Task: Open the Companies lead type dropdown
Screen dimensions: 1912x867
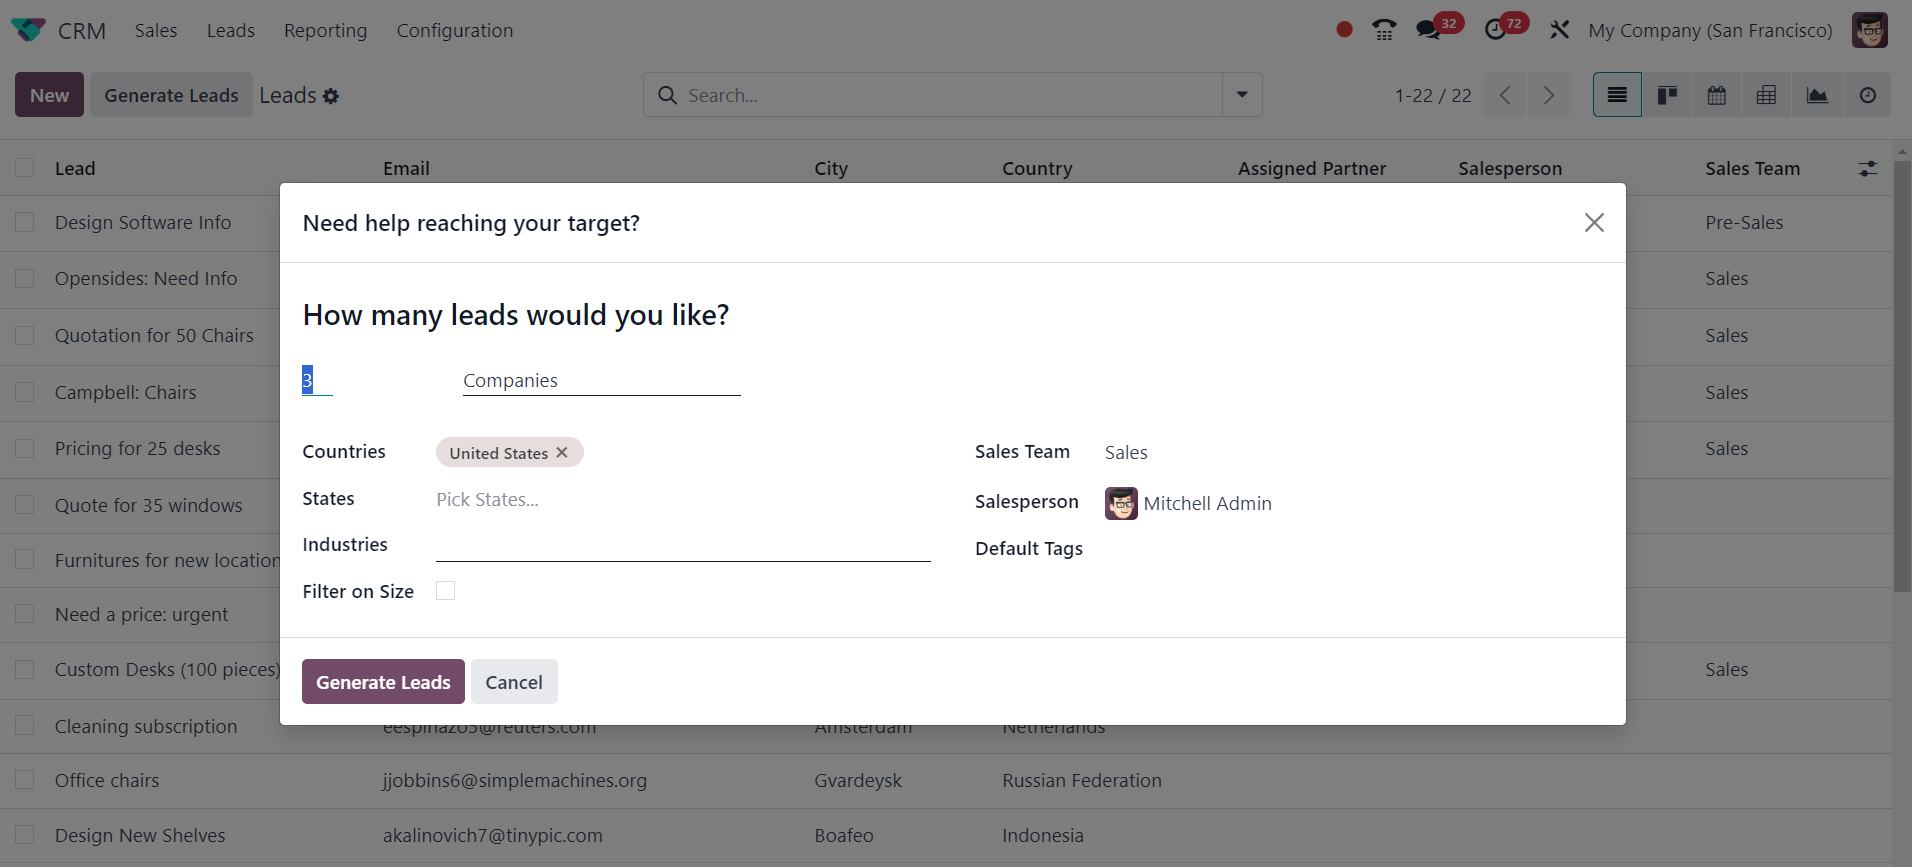Action: 600,381
